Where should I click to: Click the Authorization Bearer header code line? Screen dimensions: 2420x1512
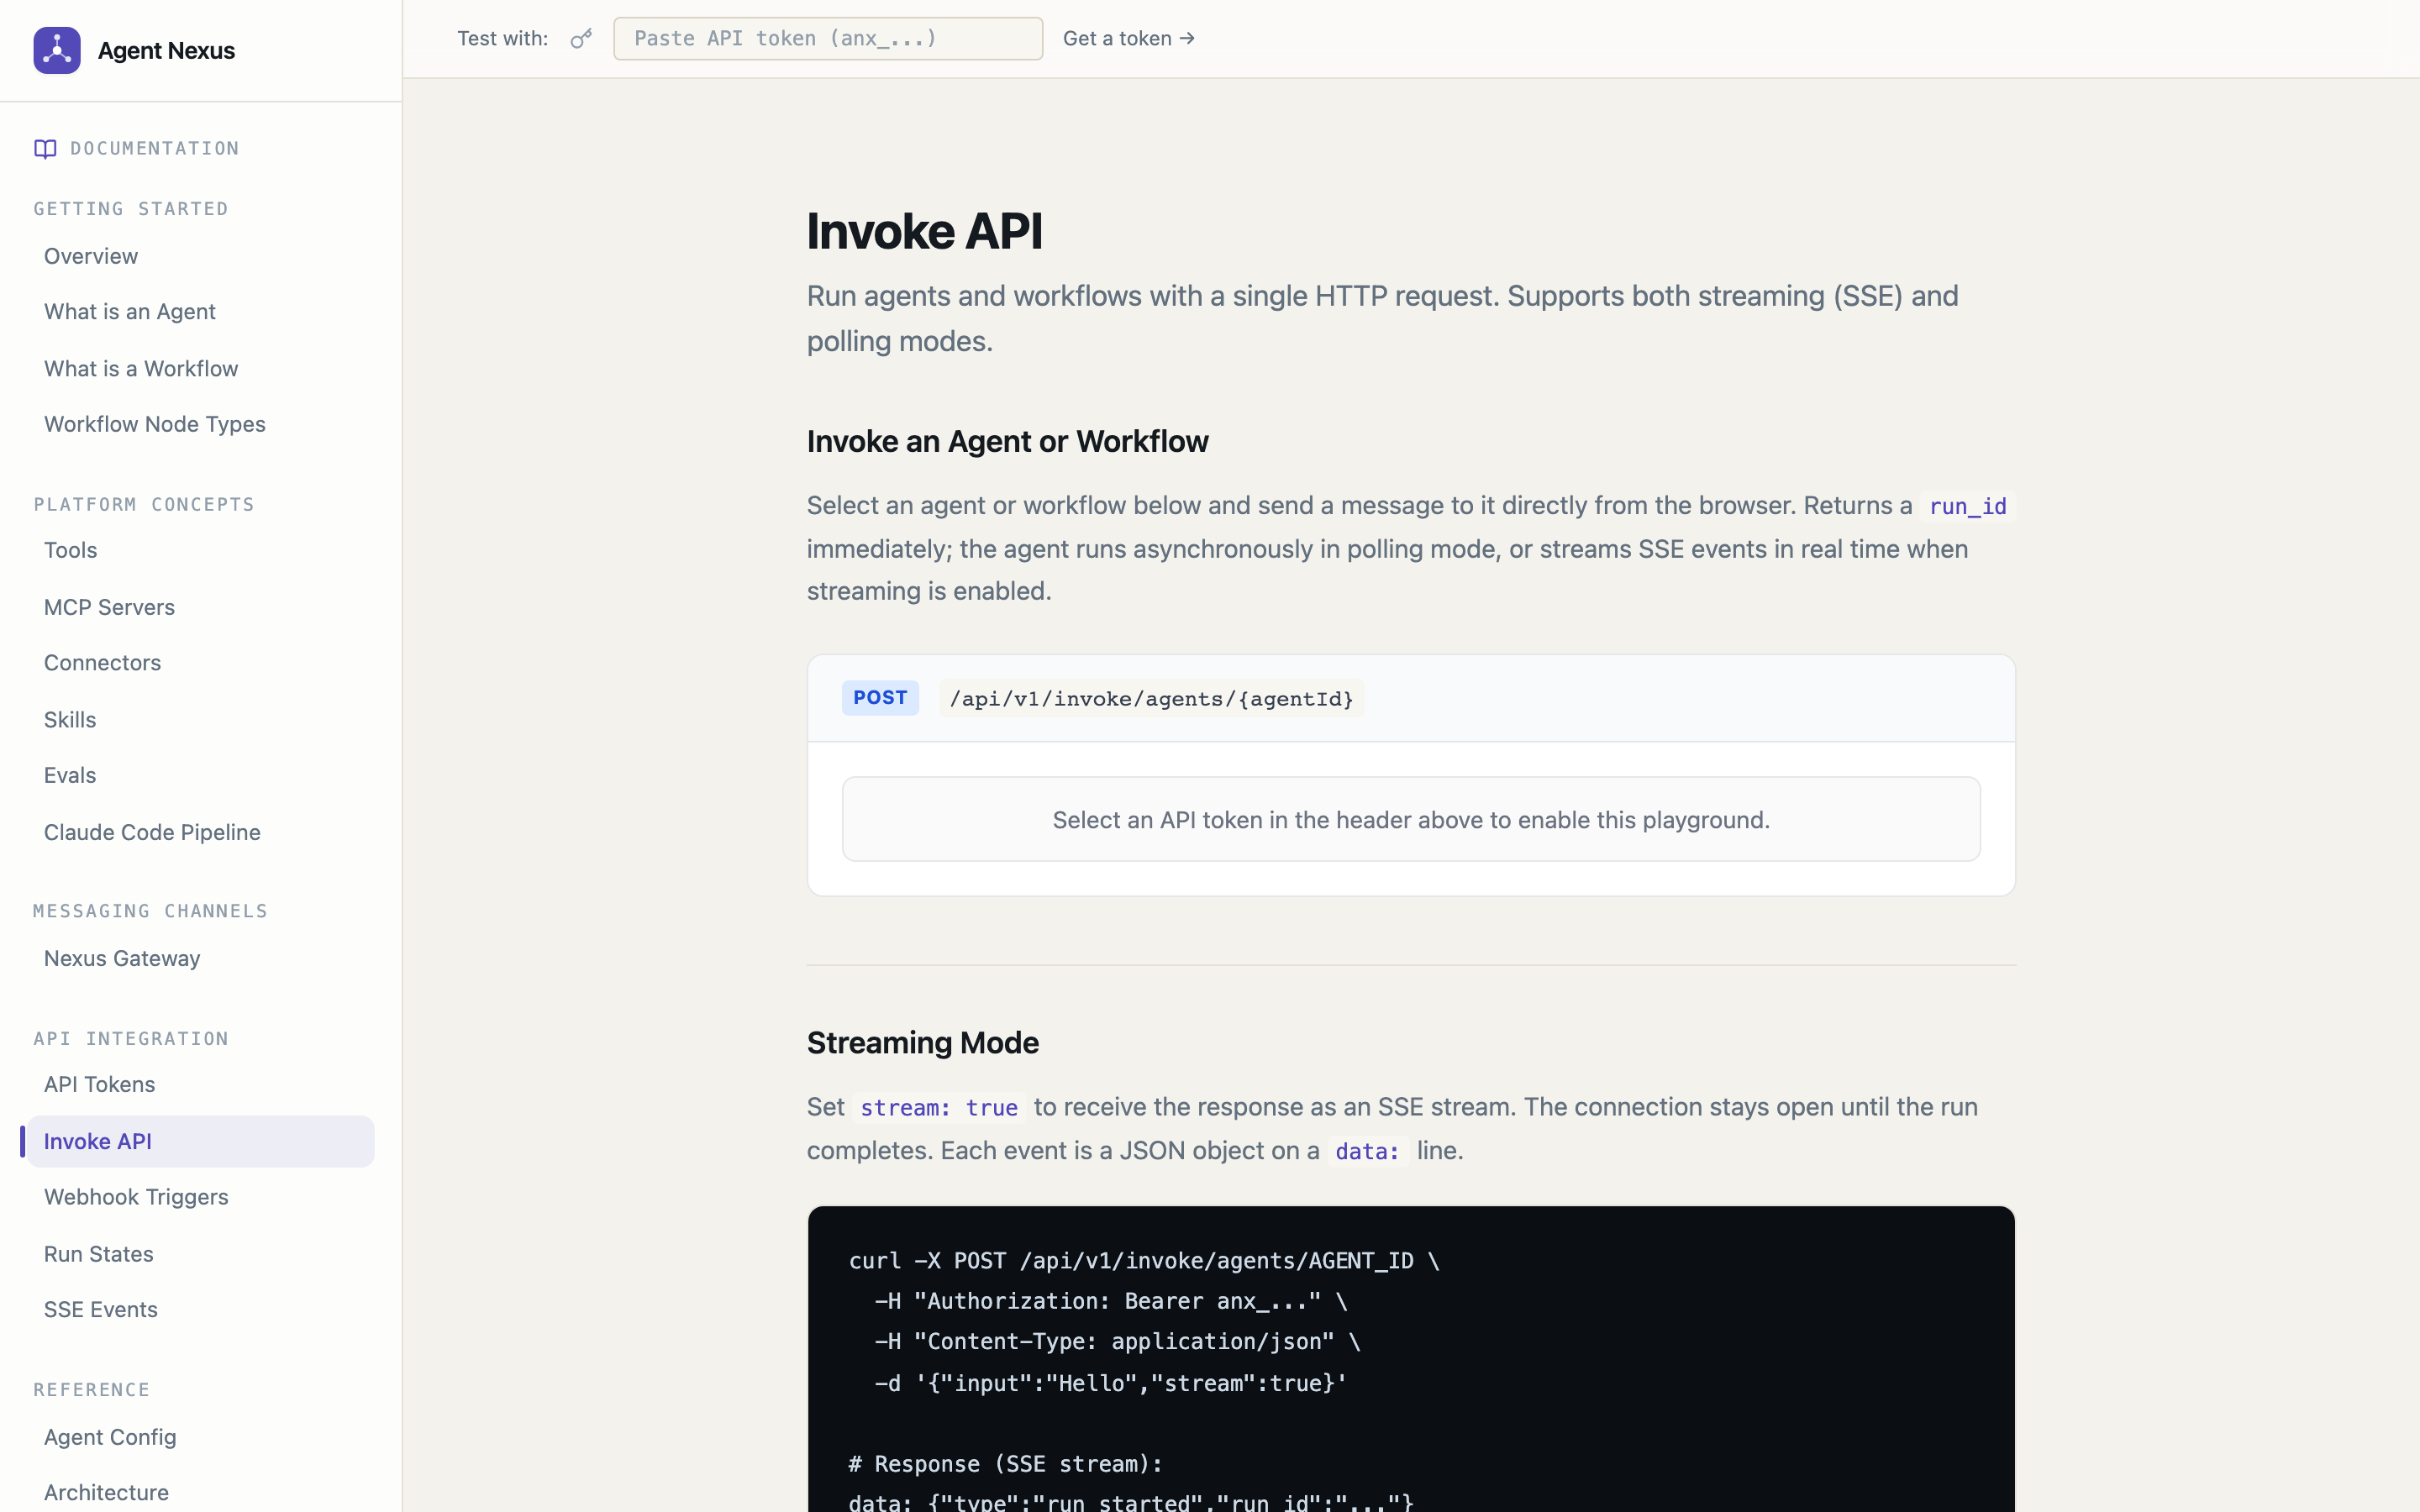coord(1111,1301)
